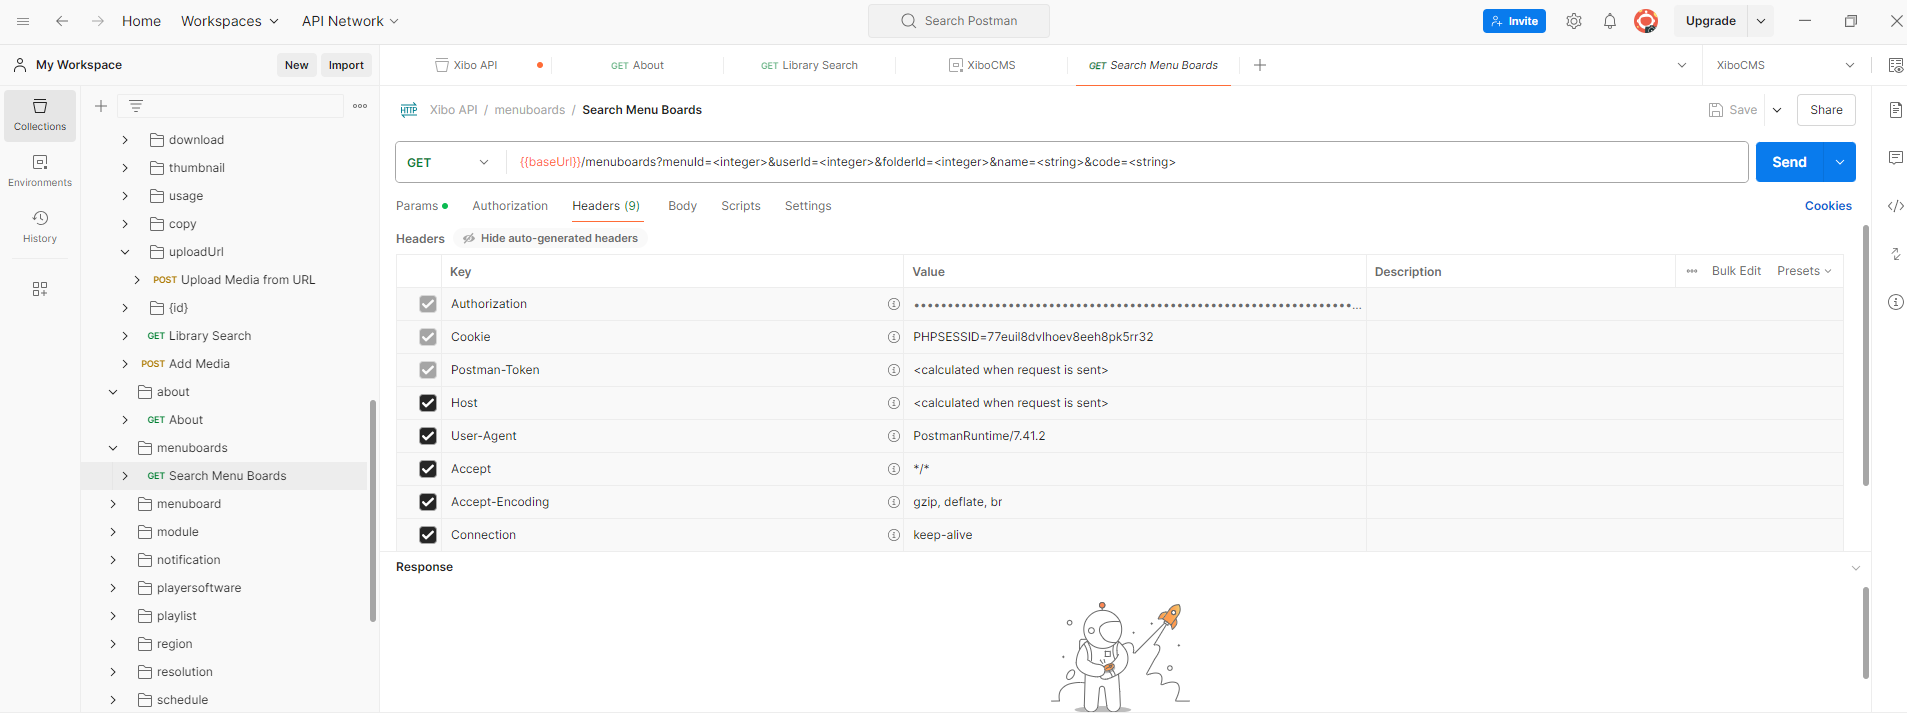
Task: Open the Cookies link
Action: click(1828, 206)
